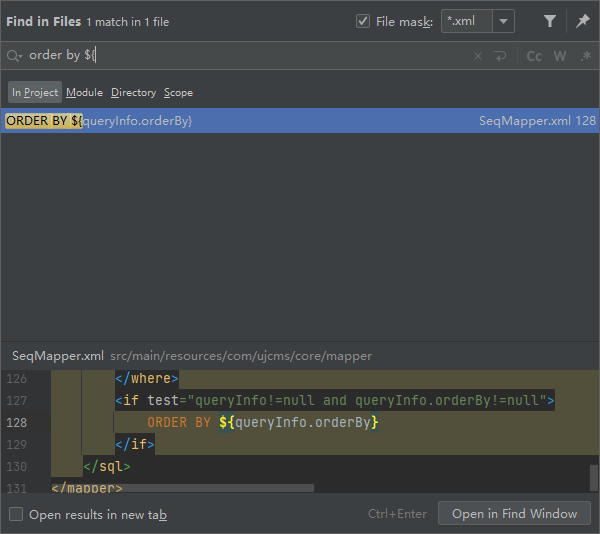Toggle Regex option

pyautogui.click(x=585, y=56)
